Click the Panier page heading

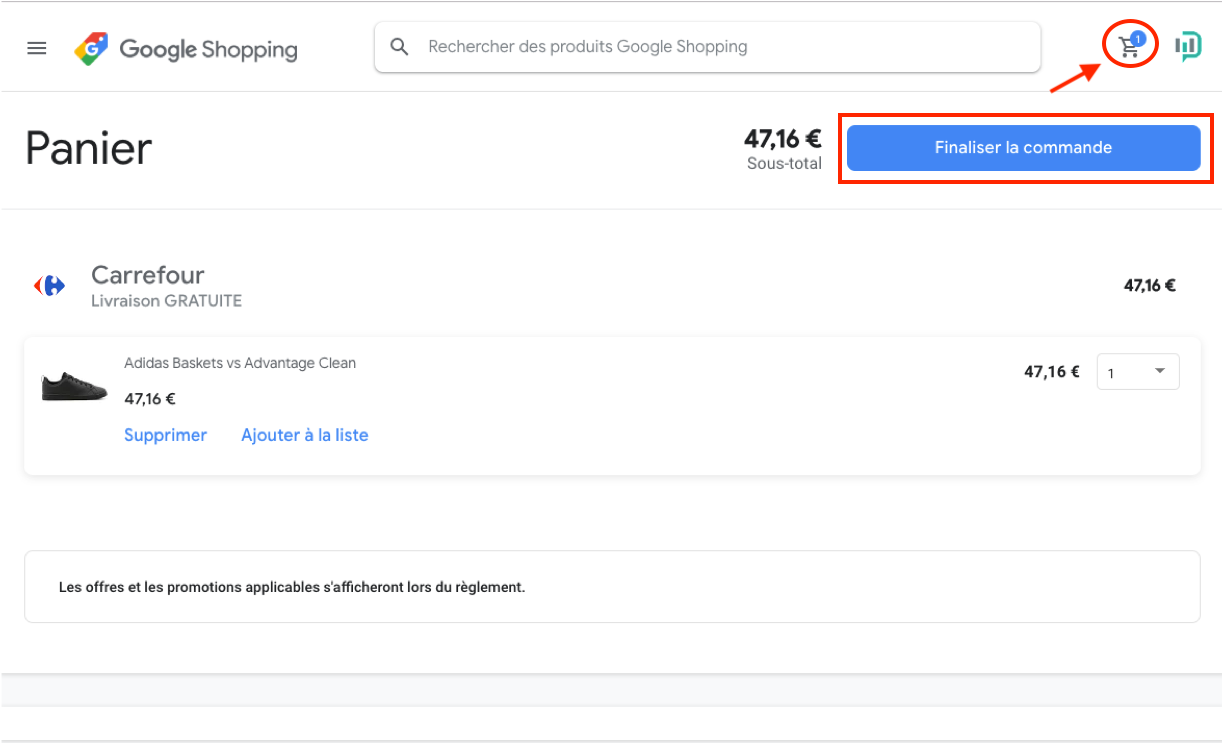coord(89,148)
